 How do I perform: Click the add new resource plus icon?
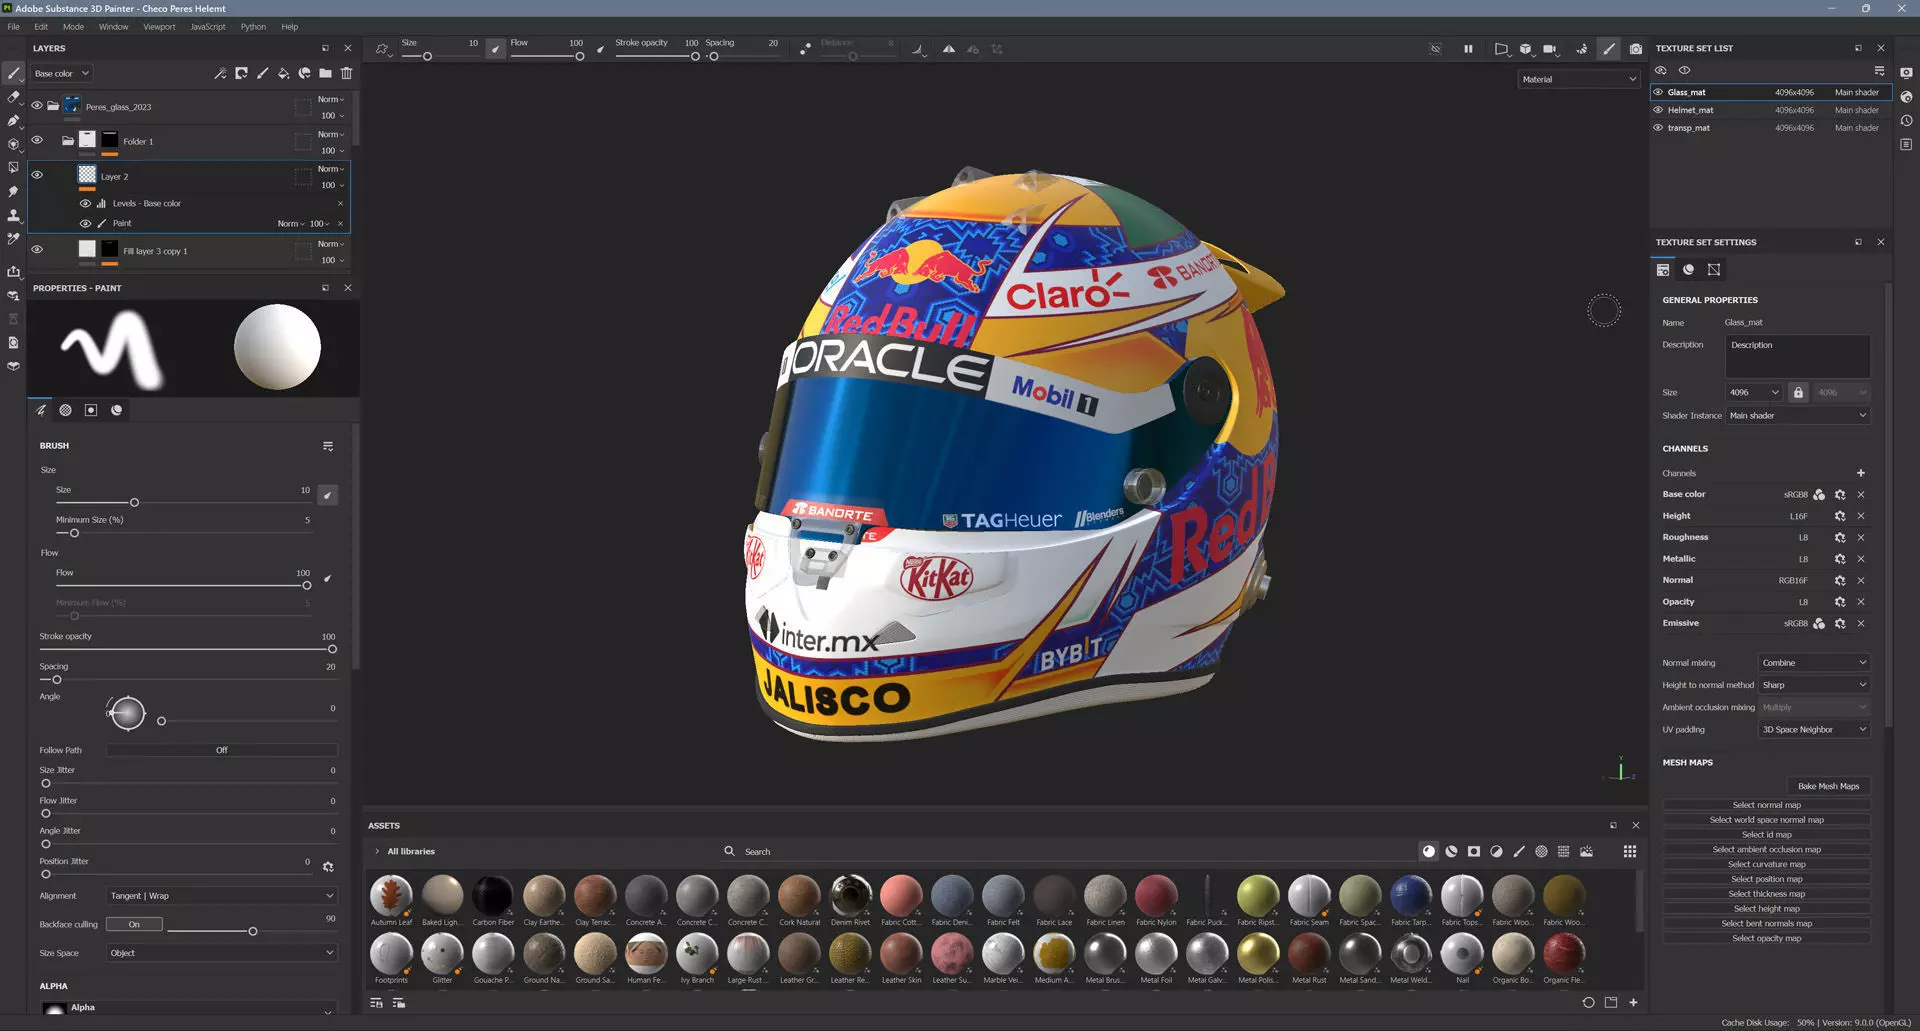point(1633,1002)
